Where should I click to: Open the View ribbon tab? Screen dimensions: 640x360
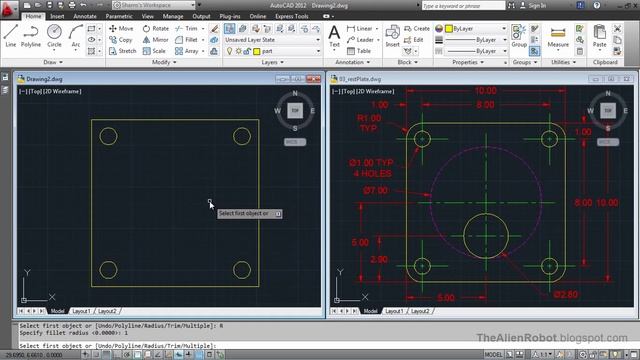[x=147, y=16]
